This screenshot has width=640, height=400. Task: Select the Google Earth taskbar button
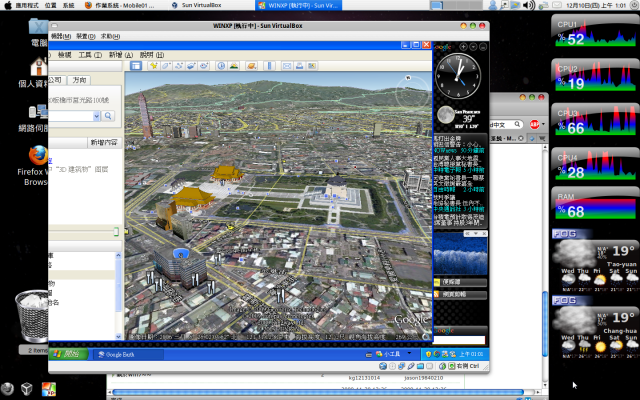(128, 354)
